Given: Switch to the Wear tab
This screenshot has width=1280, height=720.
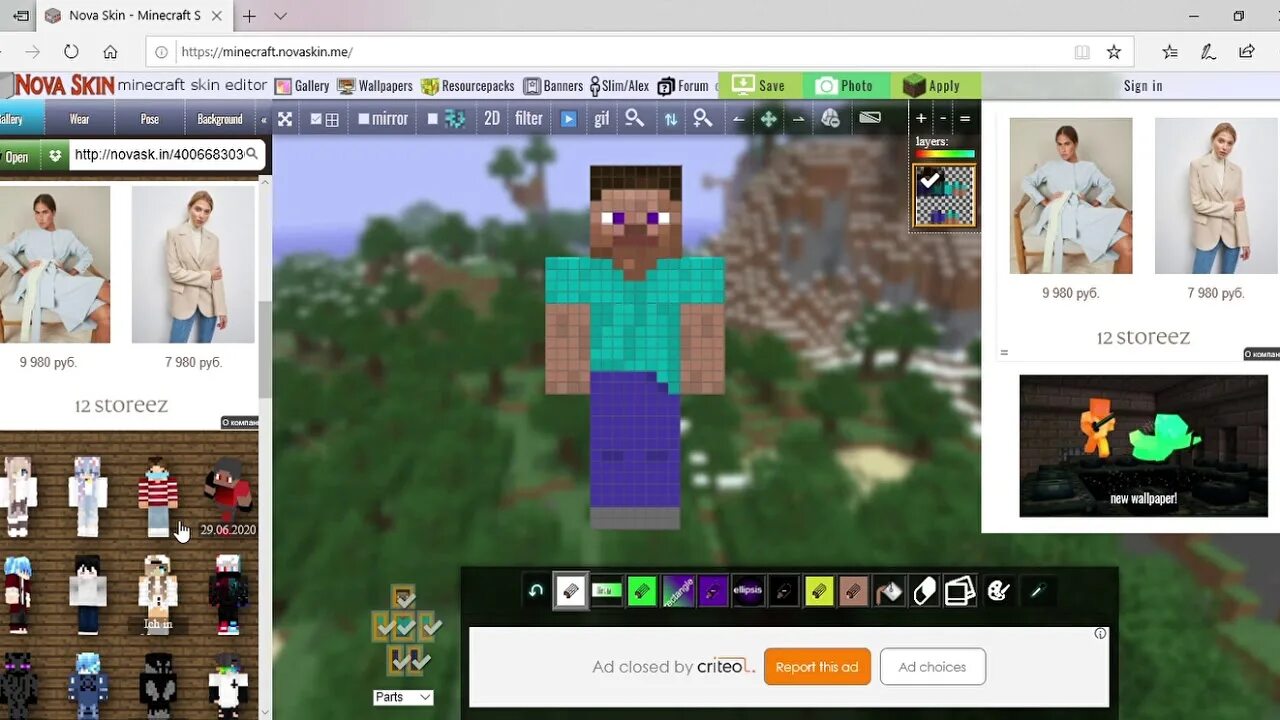Looking at the screenshot, I should click(x=79, y=119).
